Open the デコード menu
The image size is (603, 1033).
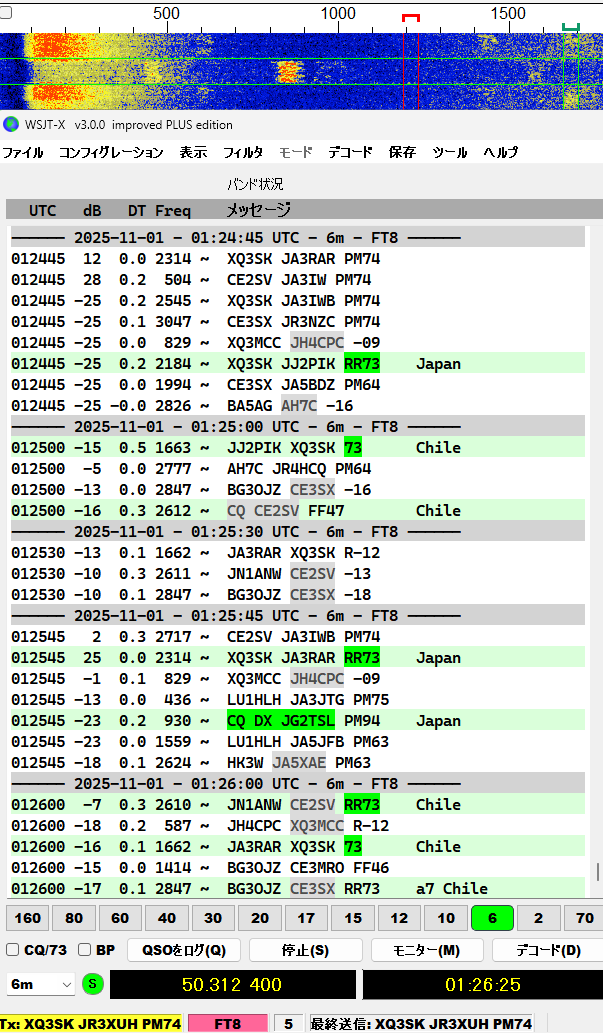(x=350, y=153)
